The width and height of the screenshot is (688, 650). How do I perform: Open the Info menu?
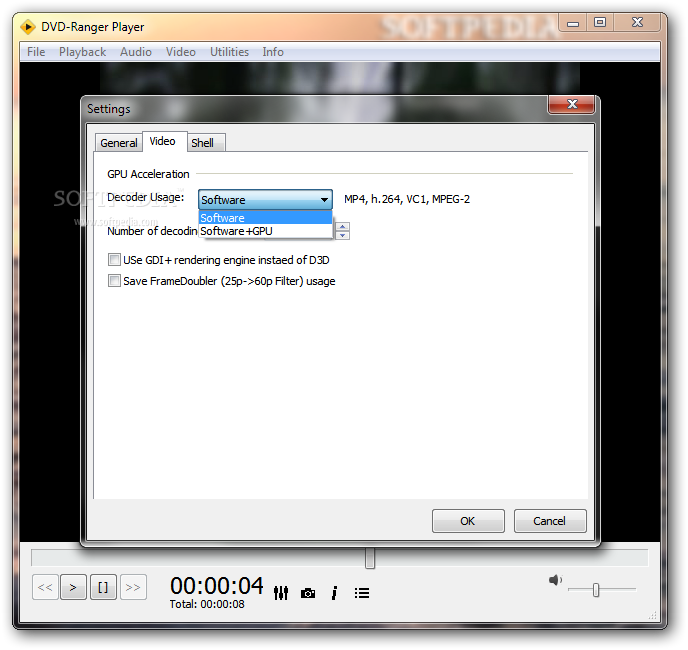click(x=273, y=52)
